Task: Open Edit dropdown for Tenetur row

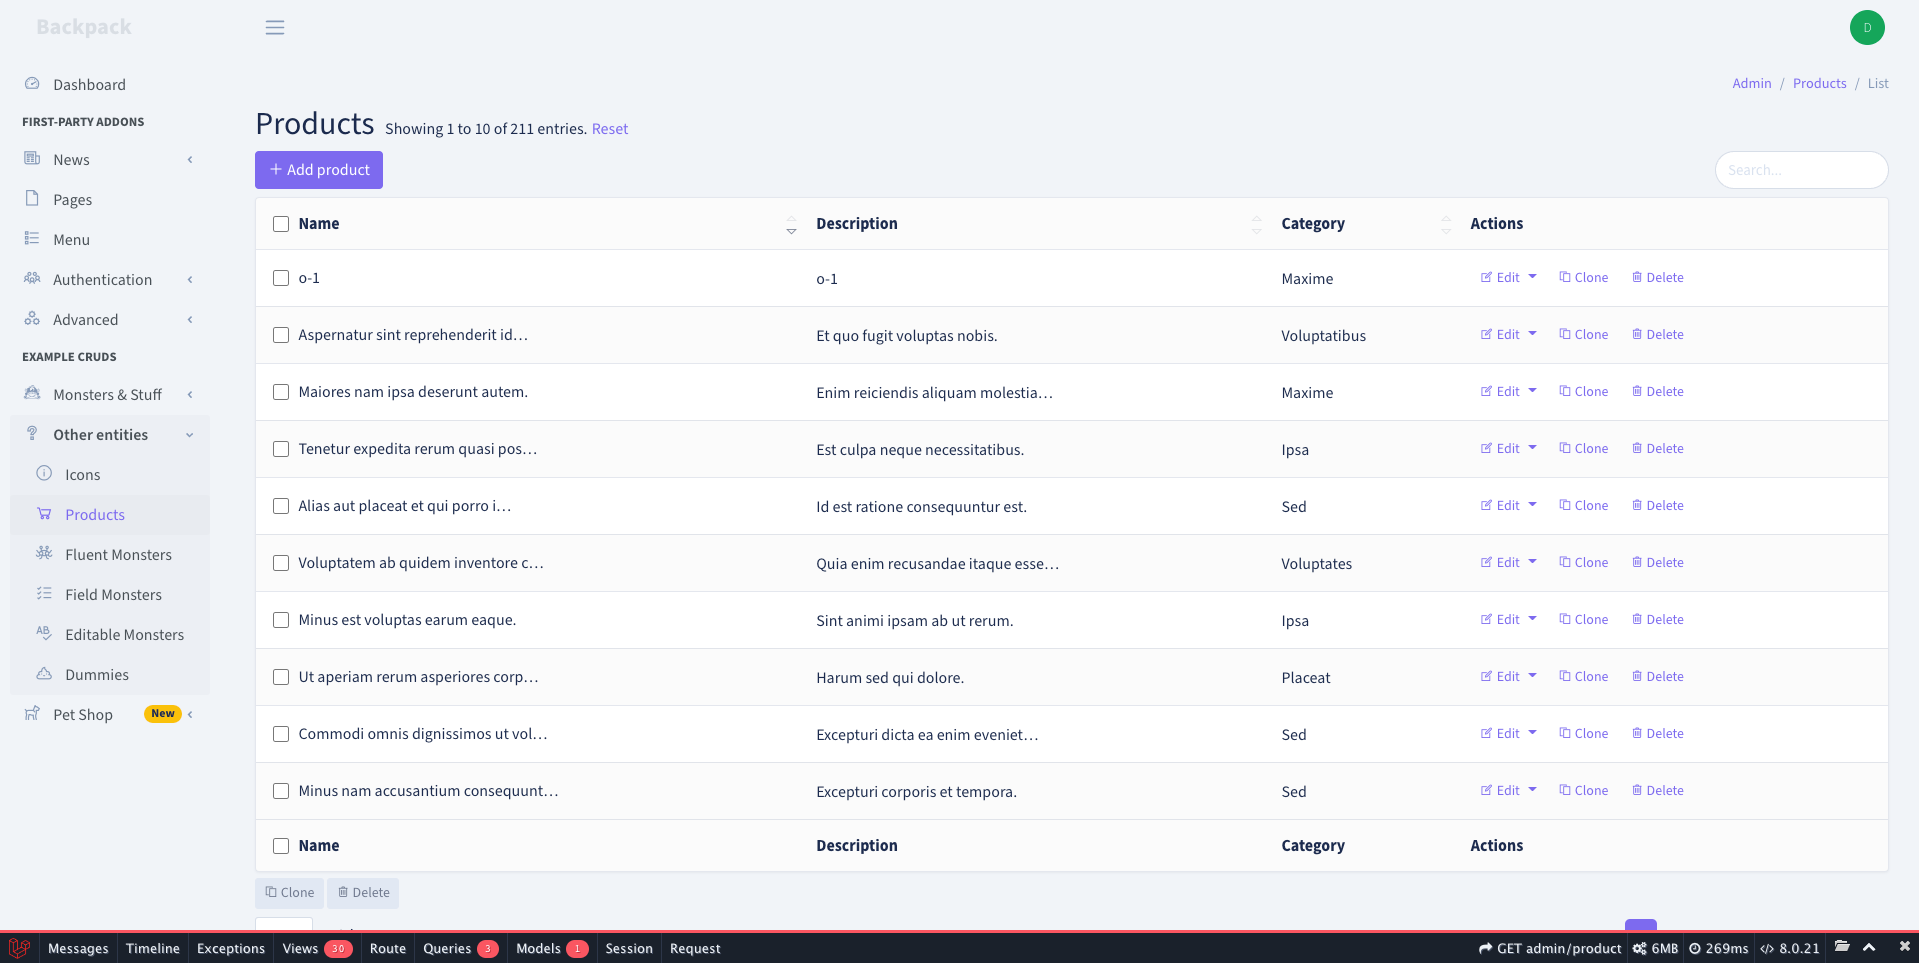Action: [x=1532, y=448]
